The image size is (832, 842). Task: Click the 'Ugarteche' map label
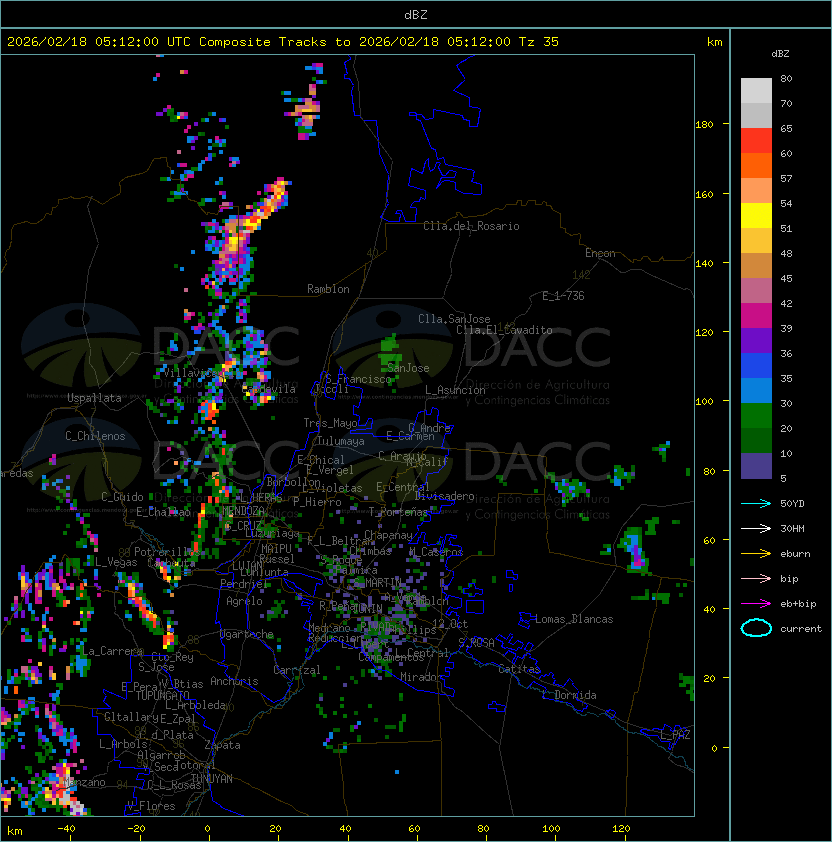click(x=247, y=634)
